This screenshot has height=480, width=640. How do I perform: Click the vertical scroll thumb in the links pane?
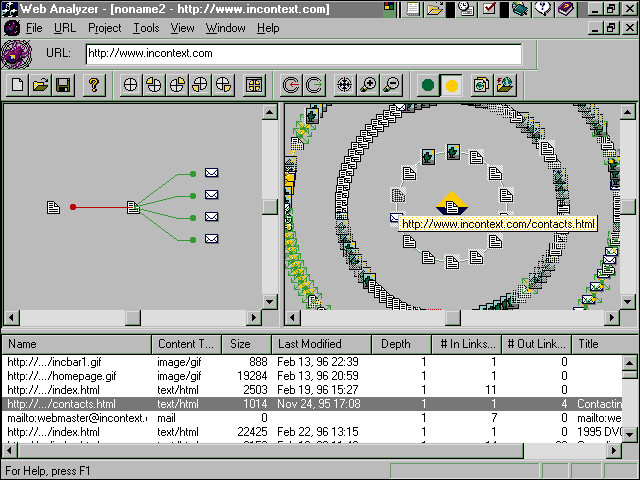[x=269, y=207]
